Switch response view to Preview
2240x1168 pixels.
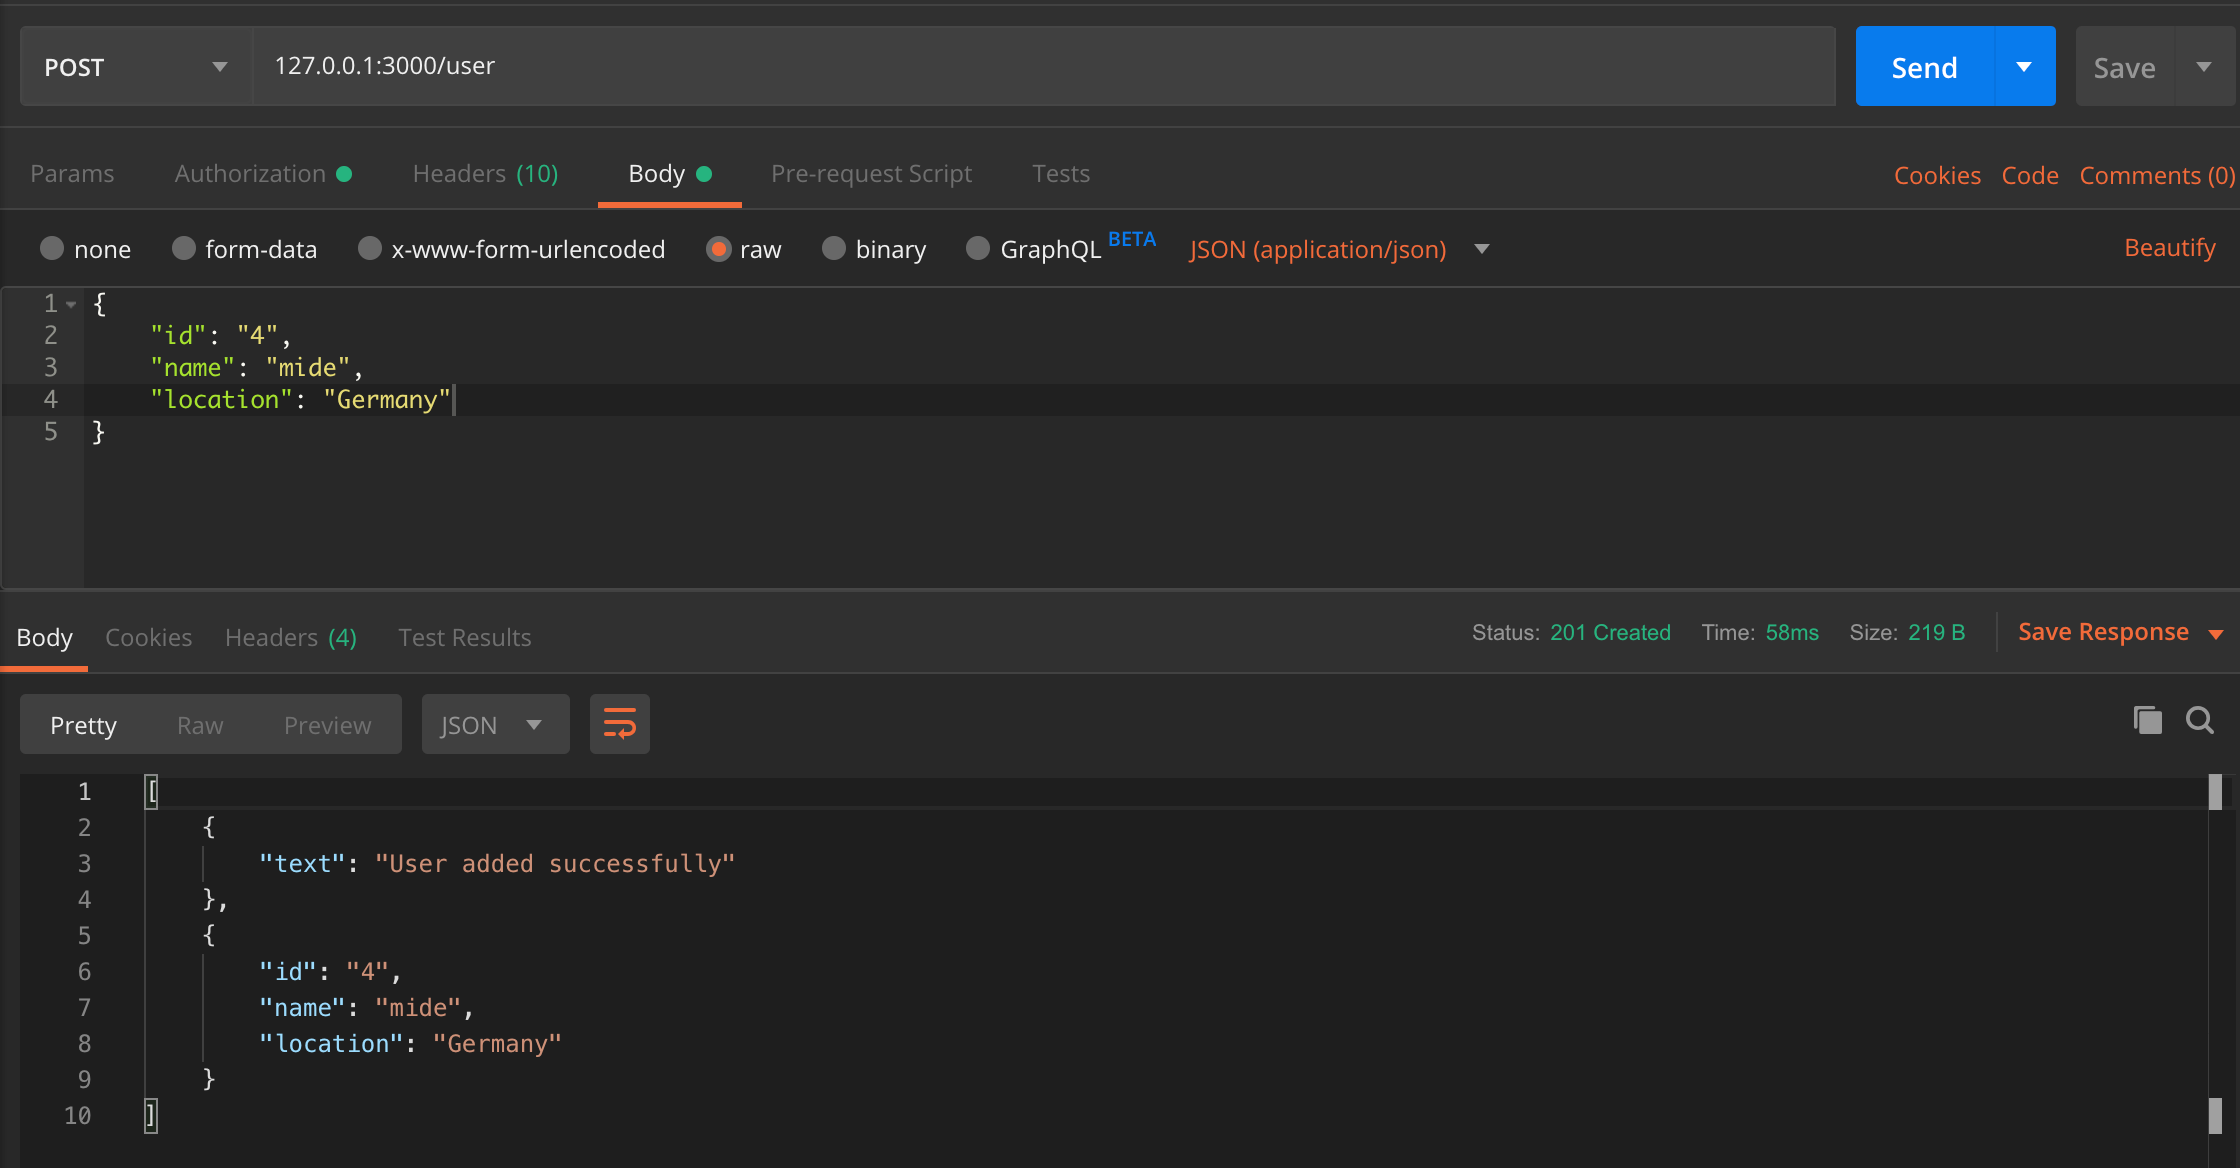(x=327, y=725)
